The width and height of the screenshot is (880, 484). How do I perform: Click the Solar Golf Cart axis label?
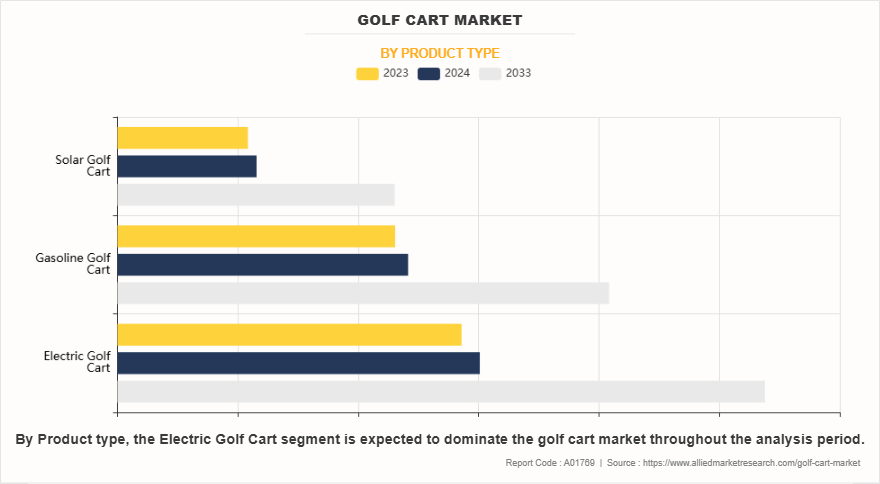tap(83, 165)
